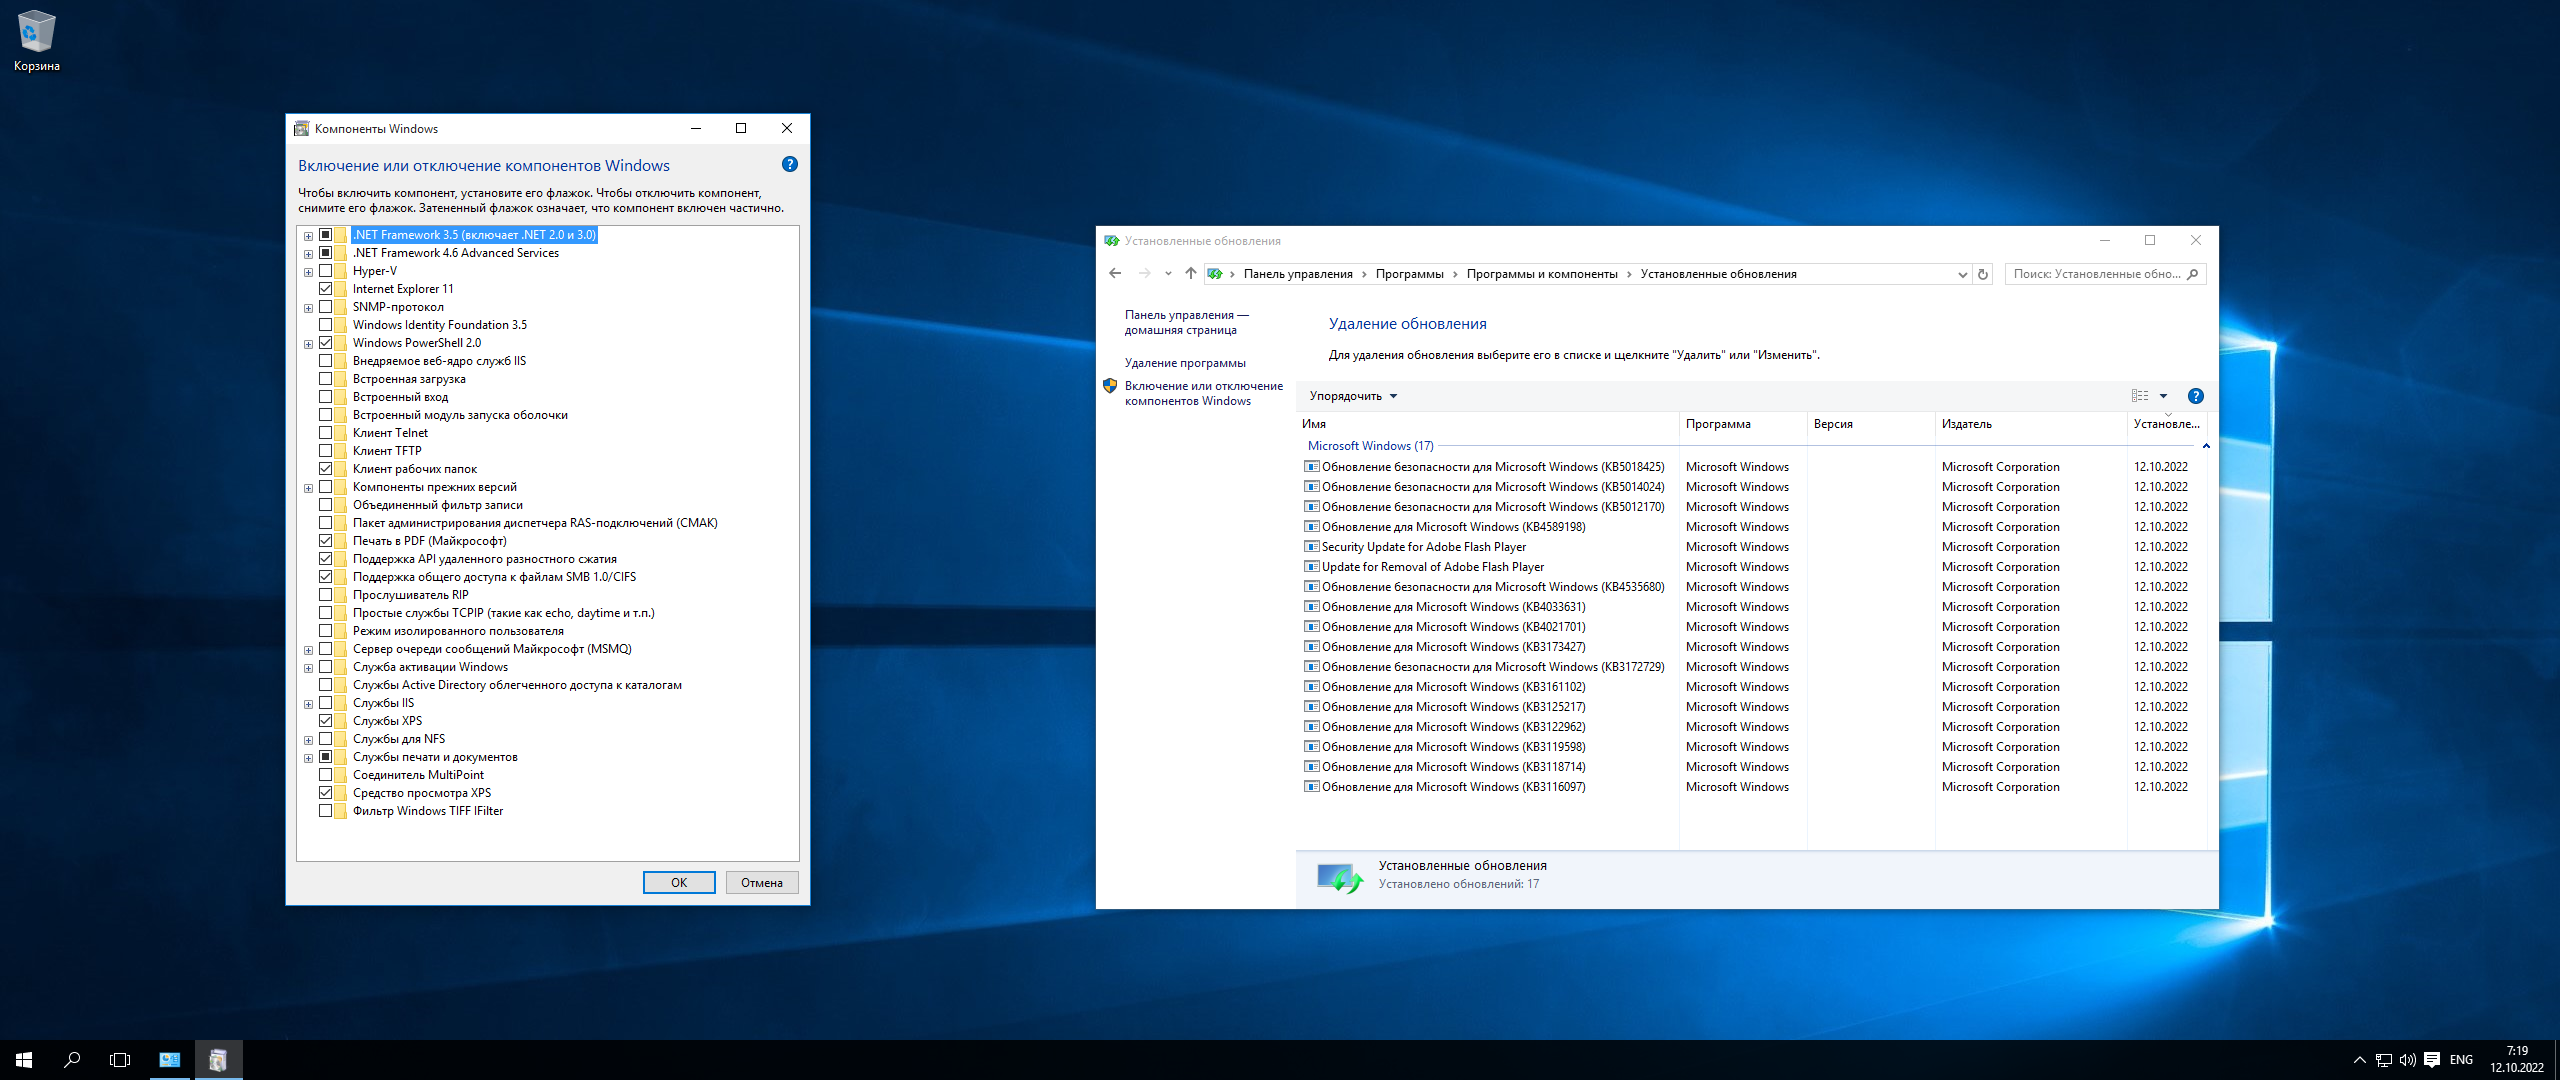Expand the Службы IIS tree node
2560x1080 pixels.
[309, 704]
